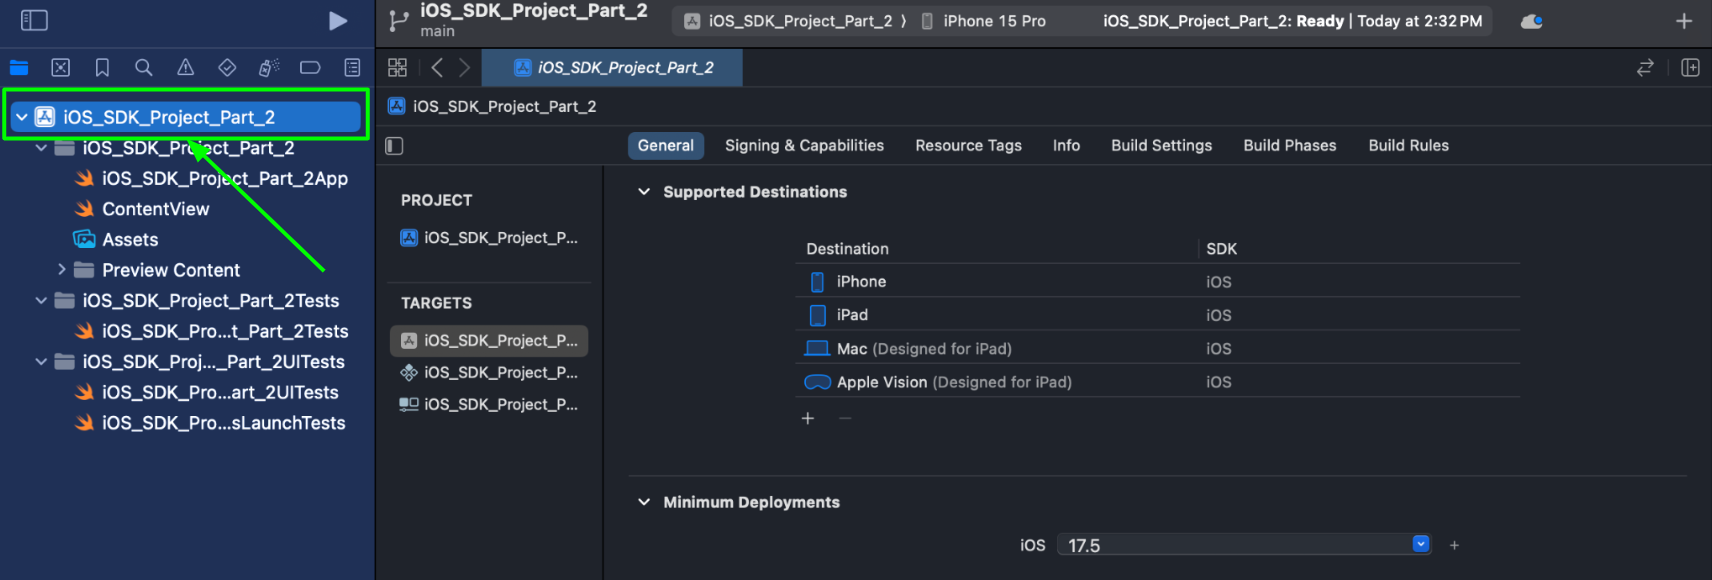Select the iPhone destination row
The image size is (1712, 580).
point(1158,282)
